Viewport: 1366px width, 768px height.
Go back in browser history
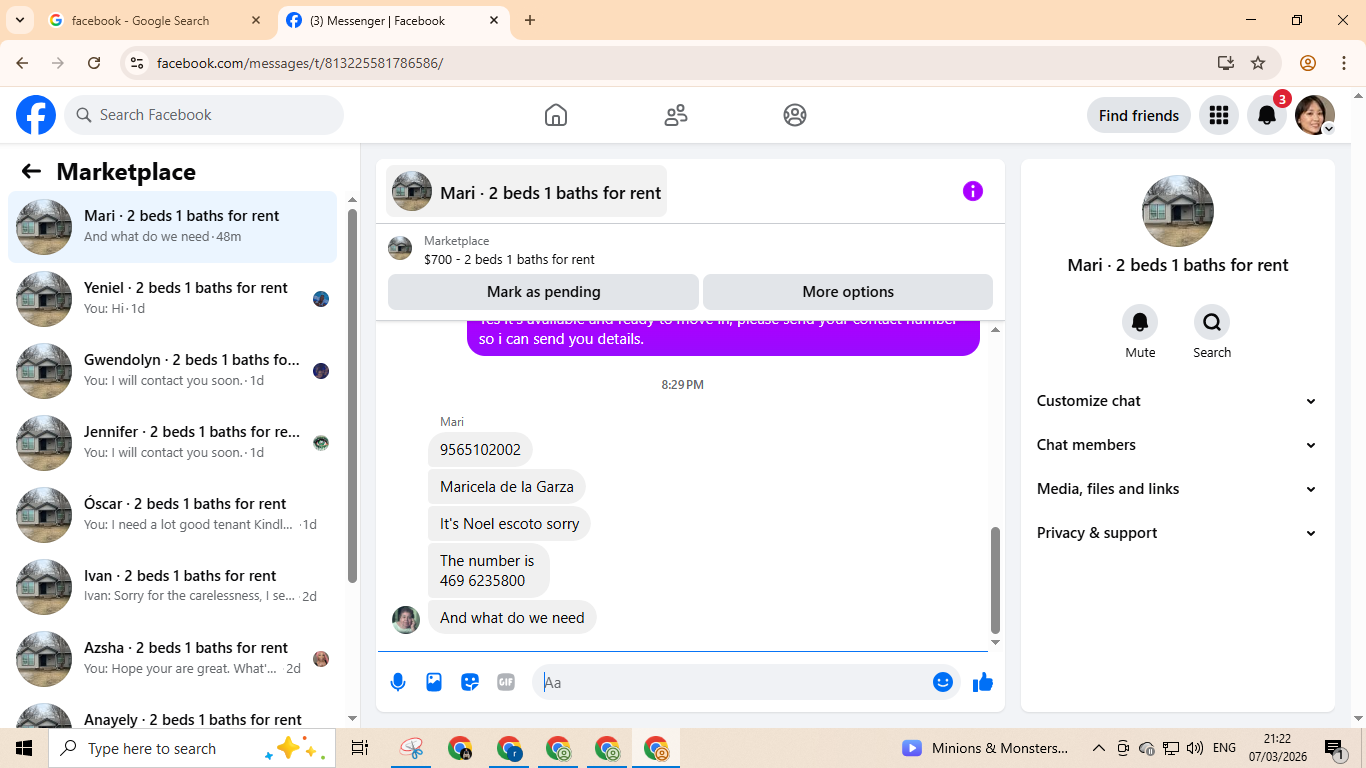22,63
